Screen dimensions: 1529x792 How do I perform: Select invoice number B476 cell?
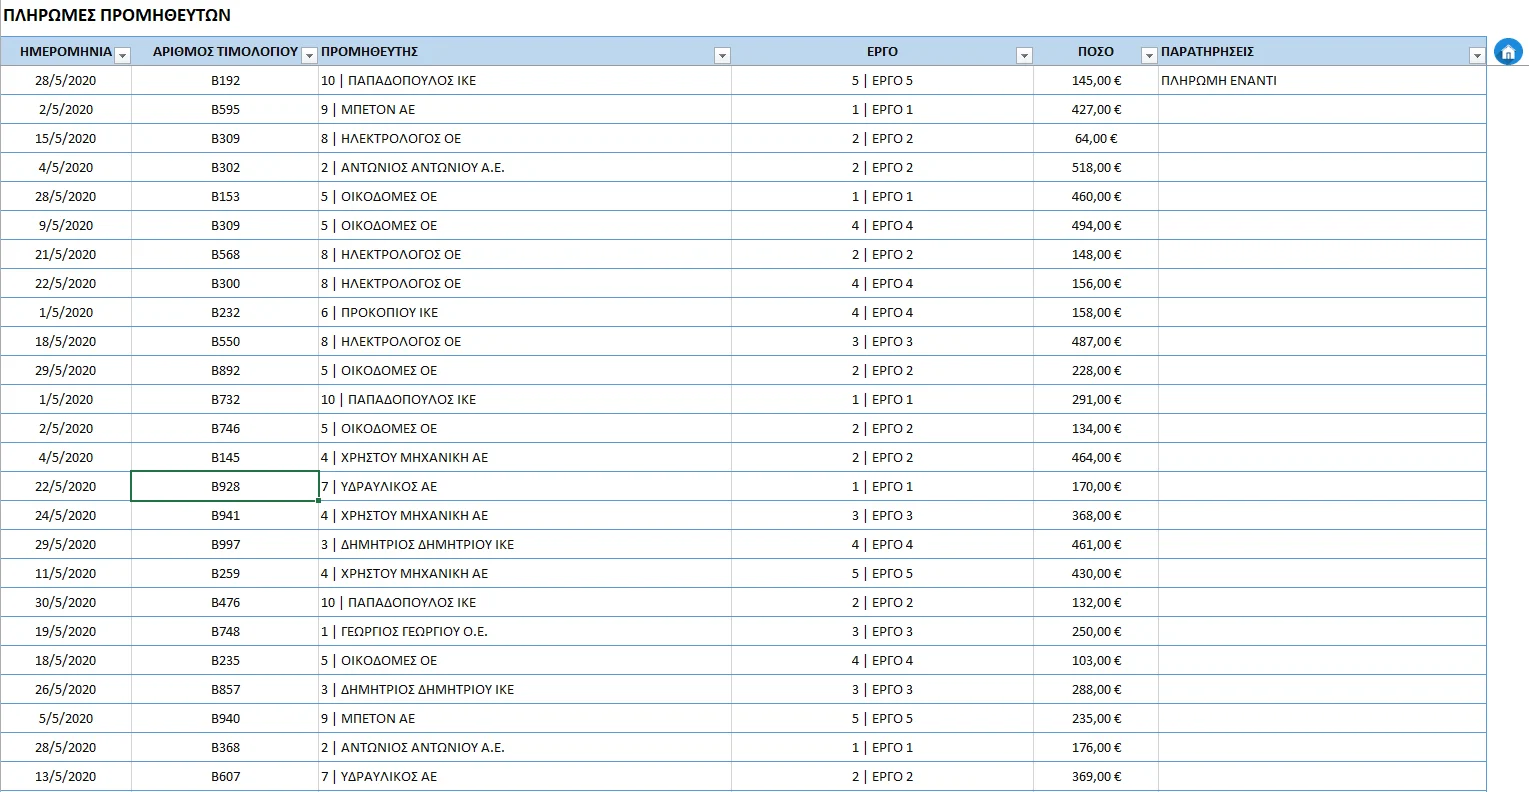[x=225, y=602]
